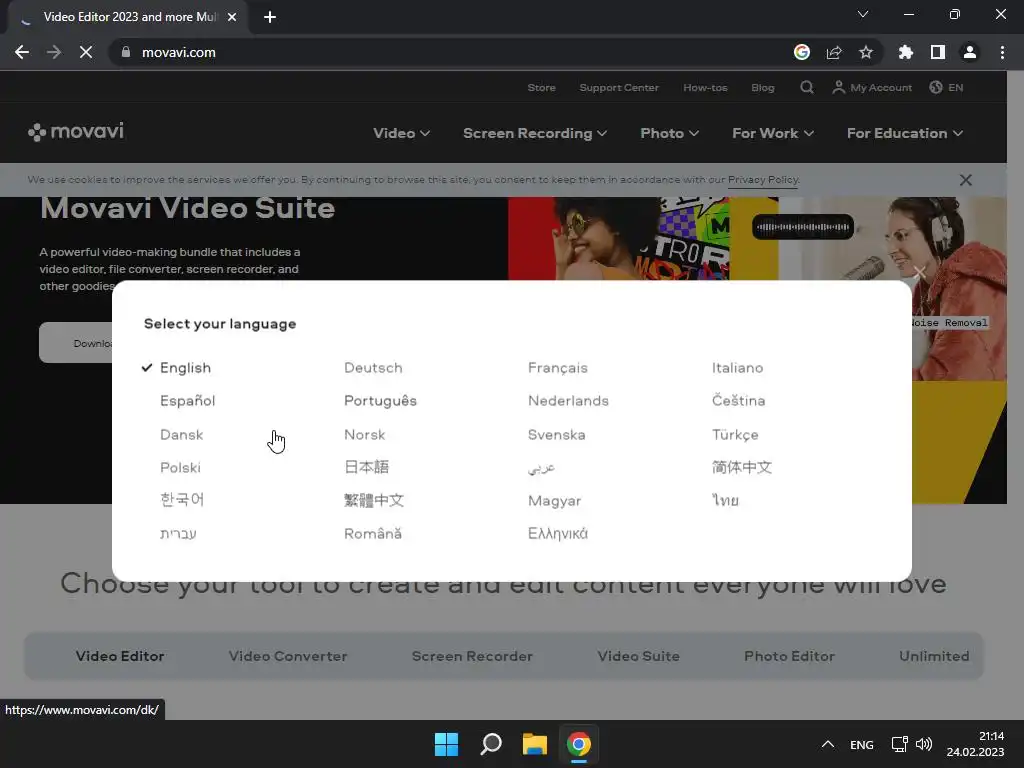This screenshot has width=1024, height=768.
Task: Click the Movavi logo
Action: pyautogui.click(x=76, y=131)
